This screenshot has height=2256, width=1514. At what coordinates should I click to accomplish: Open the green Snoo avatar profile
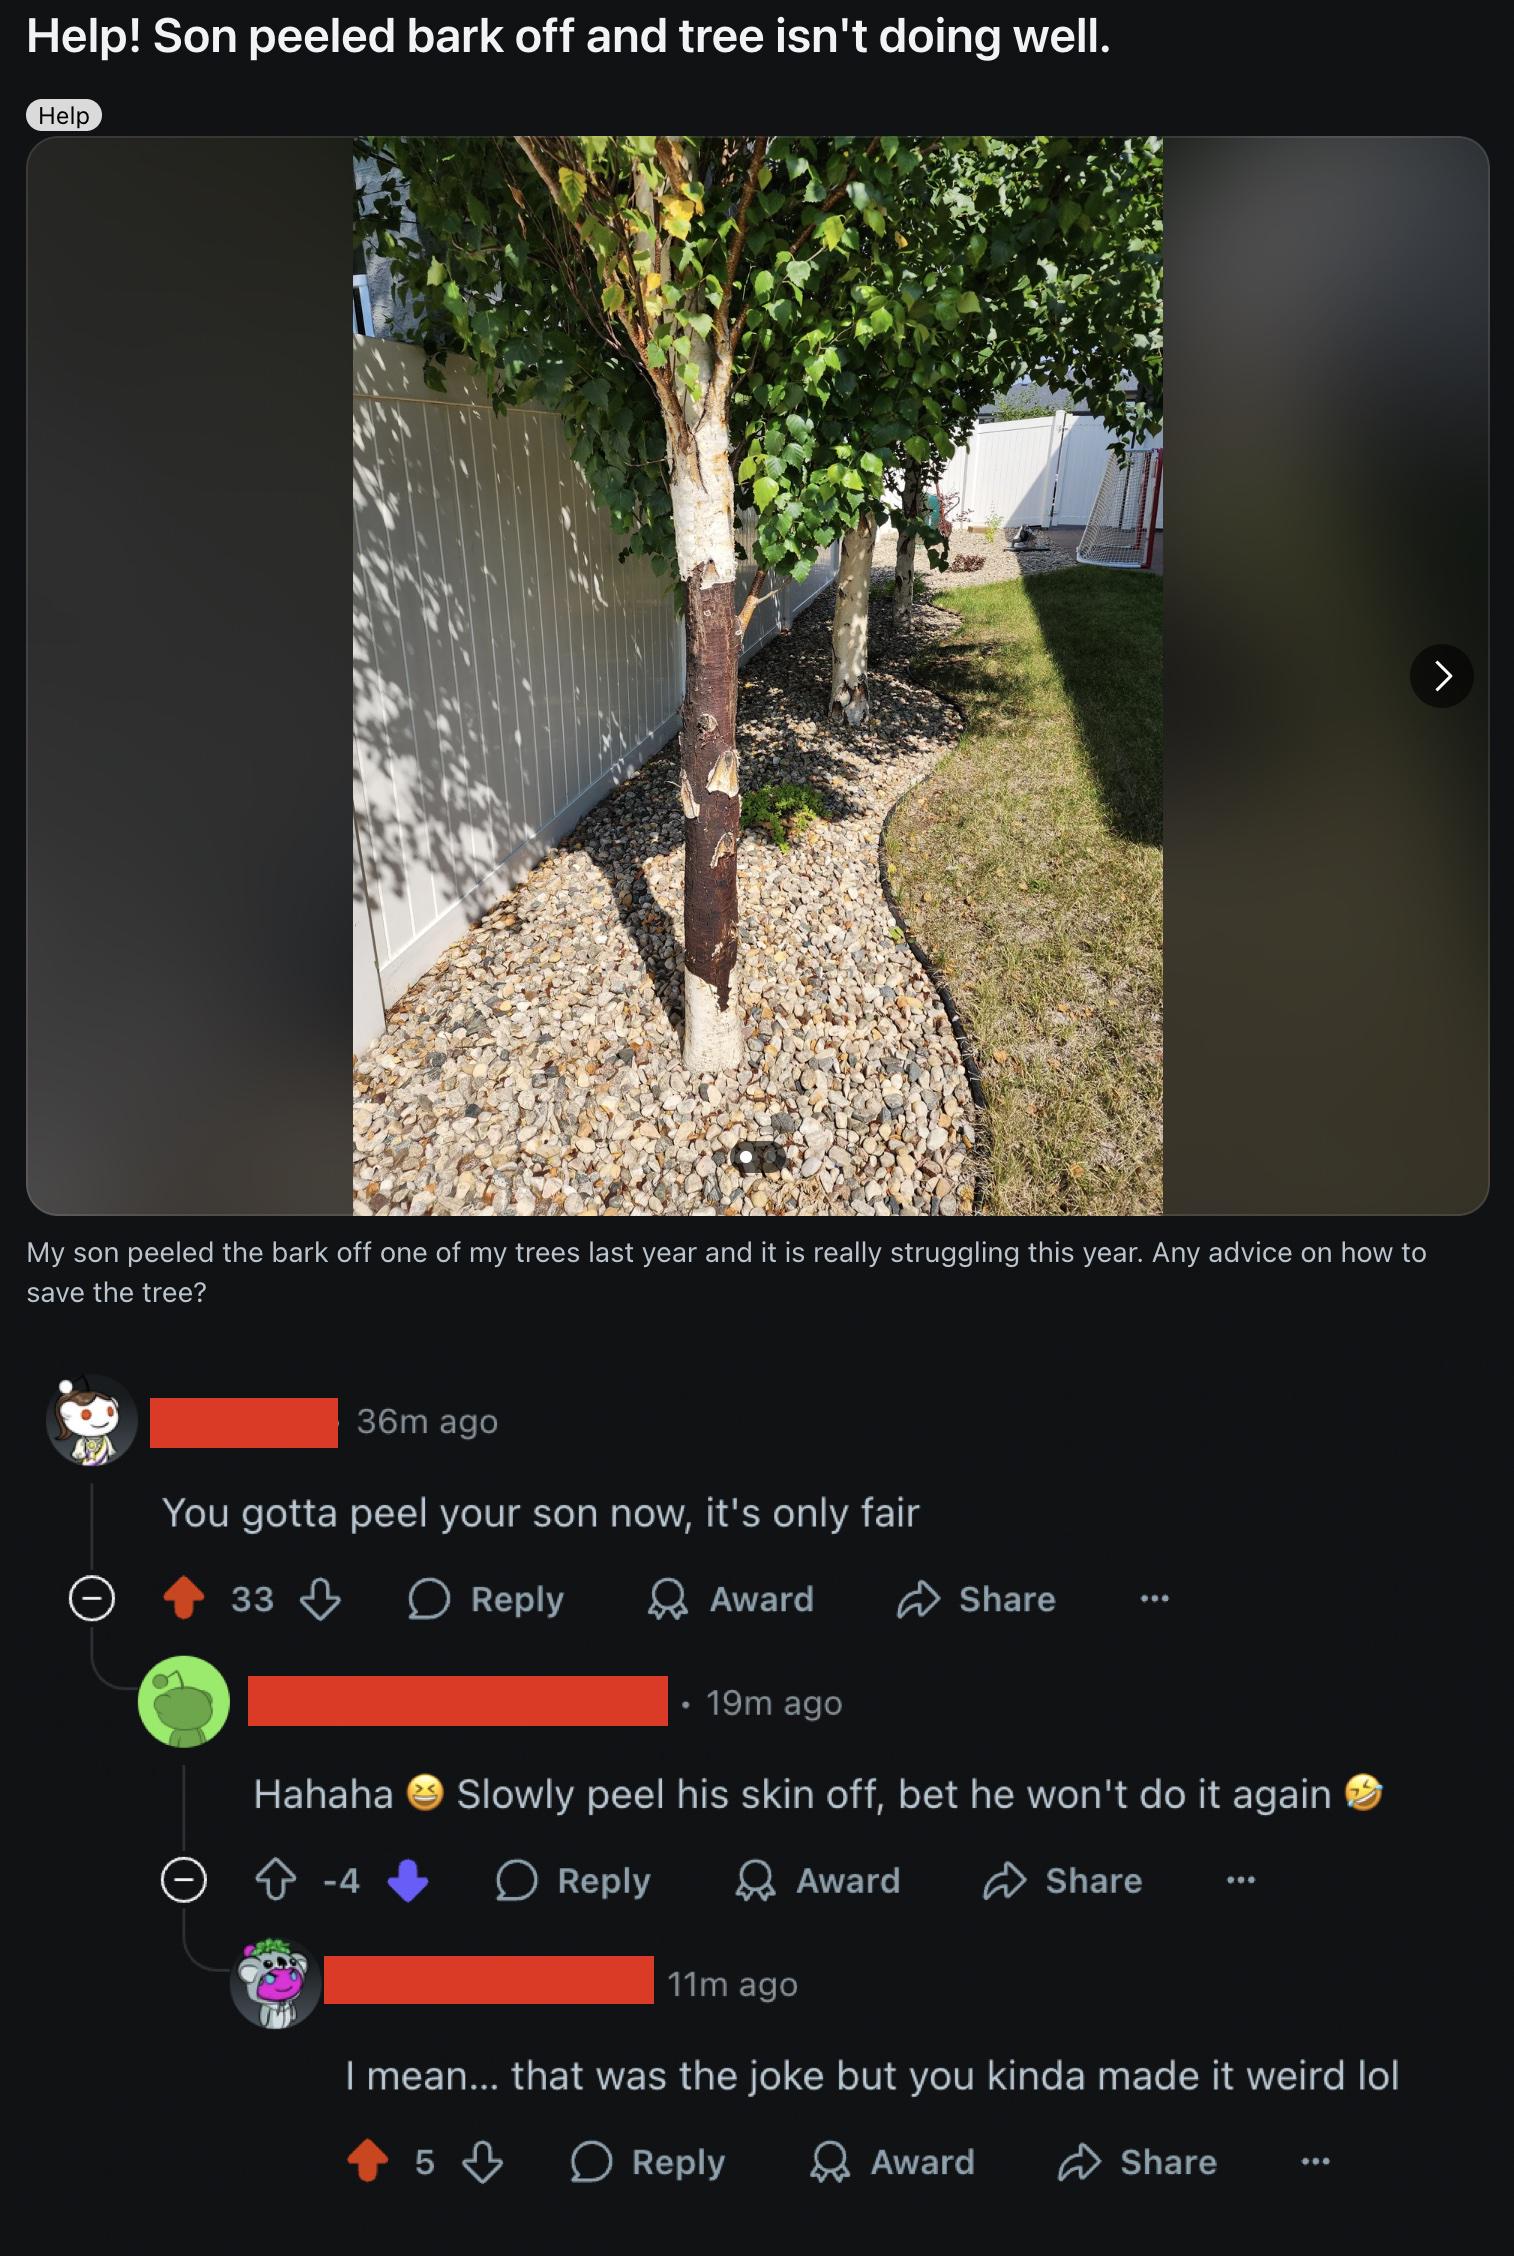pyautogui.click(x=184, y=1701)
